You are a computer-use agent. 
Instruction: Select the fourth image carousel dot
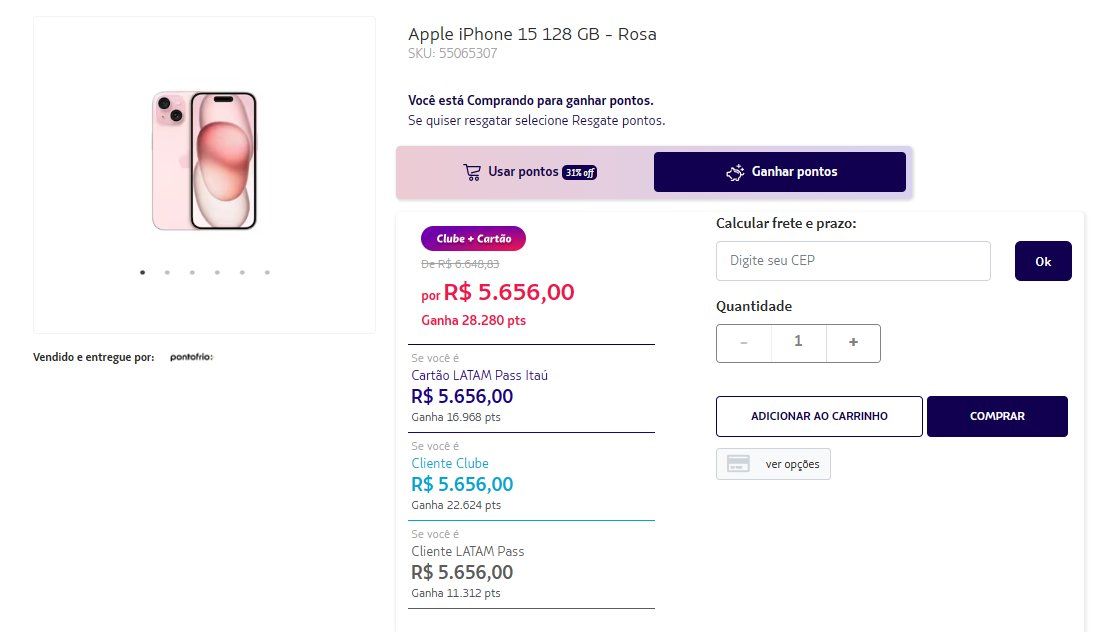click(218, 272)
